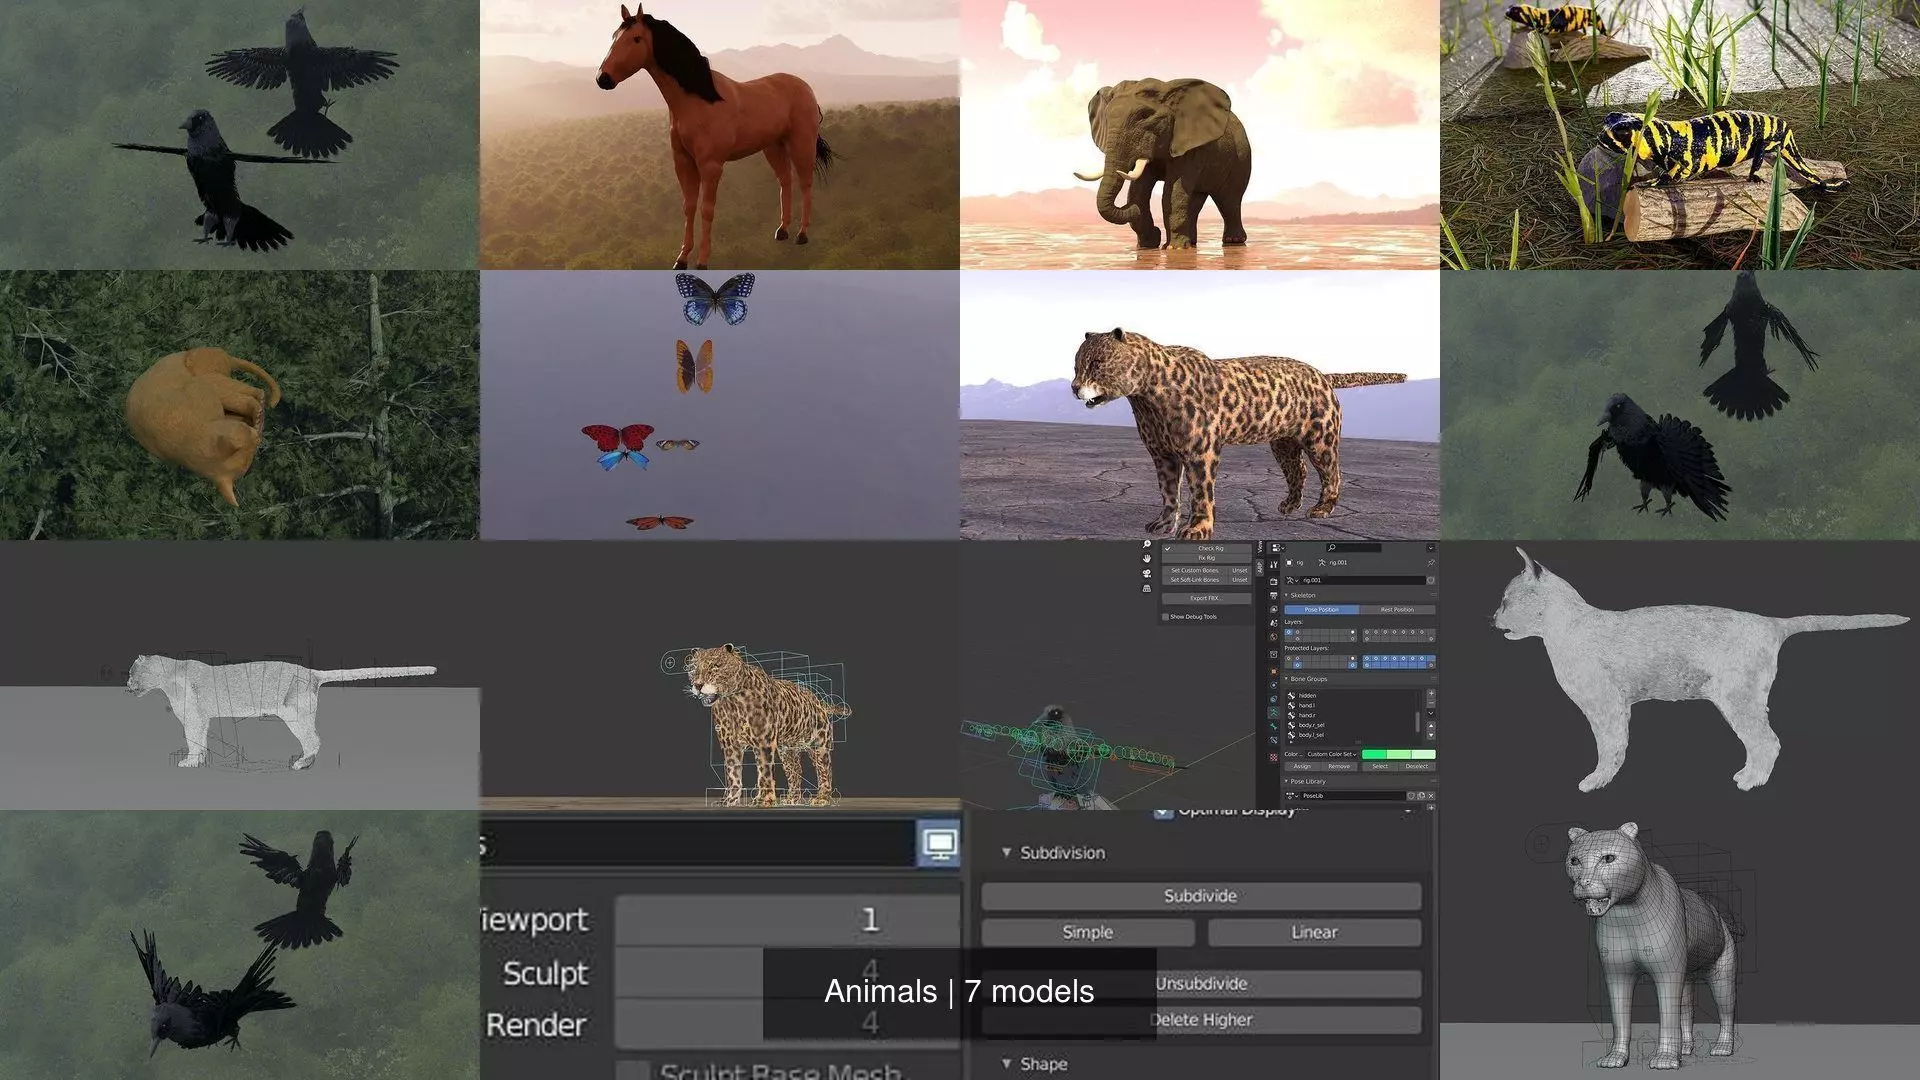Click the hand.l bone group icon

coord(1291,705)
